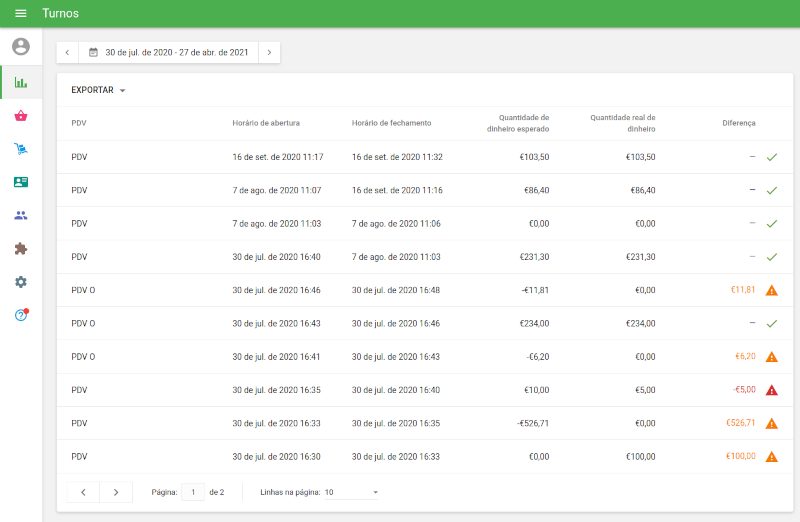Open the rows per page dropdown

[352, 492]
